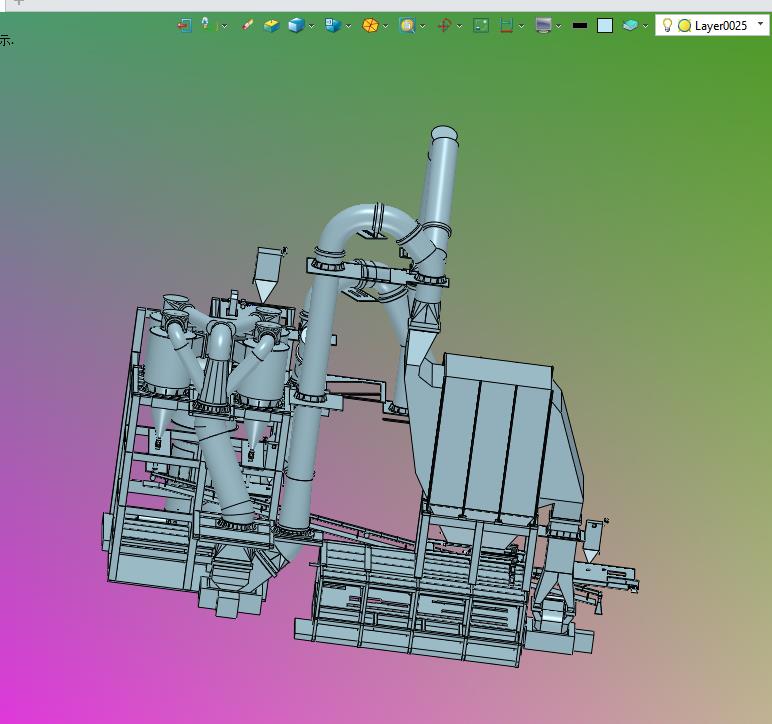Screen dimensions: 772x724
Task: Click the magnifier zoom icon
Action: (407, 25)
